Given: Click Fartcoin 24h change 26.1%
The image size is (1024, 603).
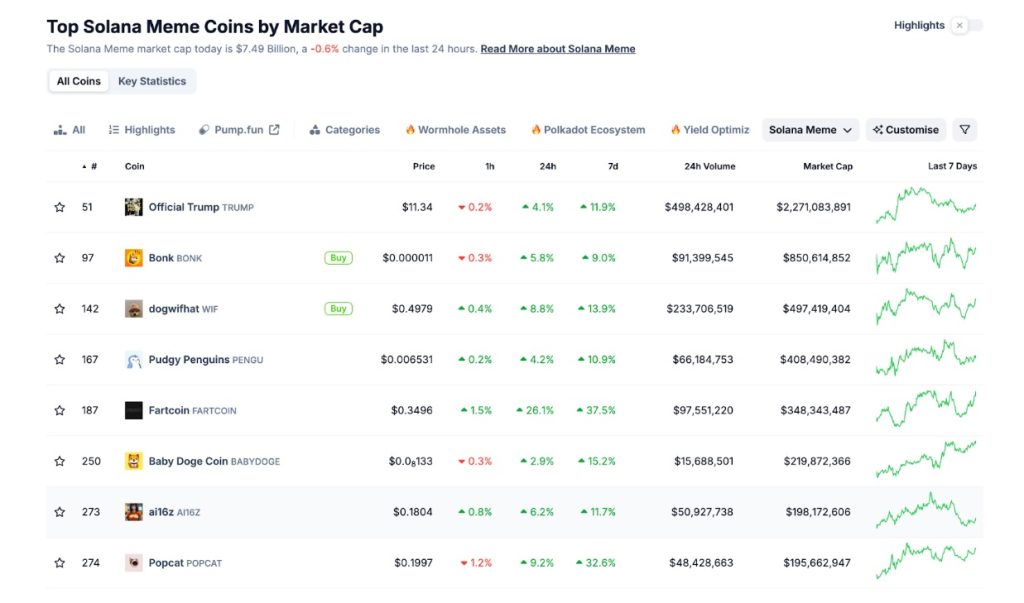Looking at the screenshot, I should tap(535, 410).
